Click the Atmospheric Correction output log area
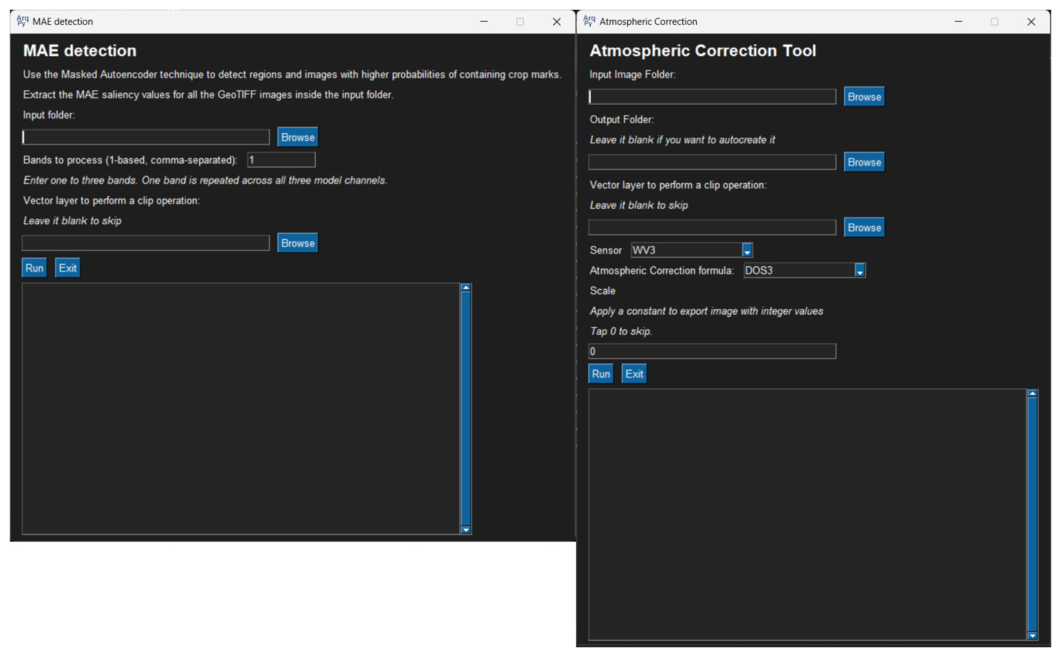 pyautogui.click(x=807, y=514)
